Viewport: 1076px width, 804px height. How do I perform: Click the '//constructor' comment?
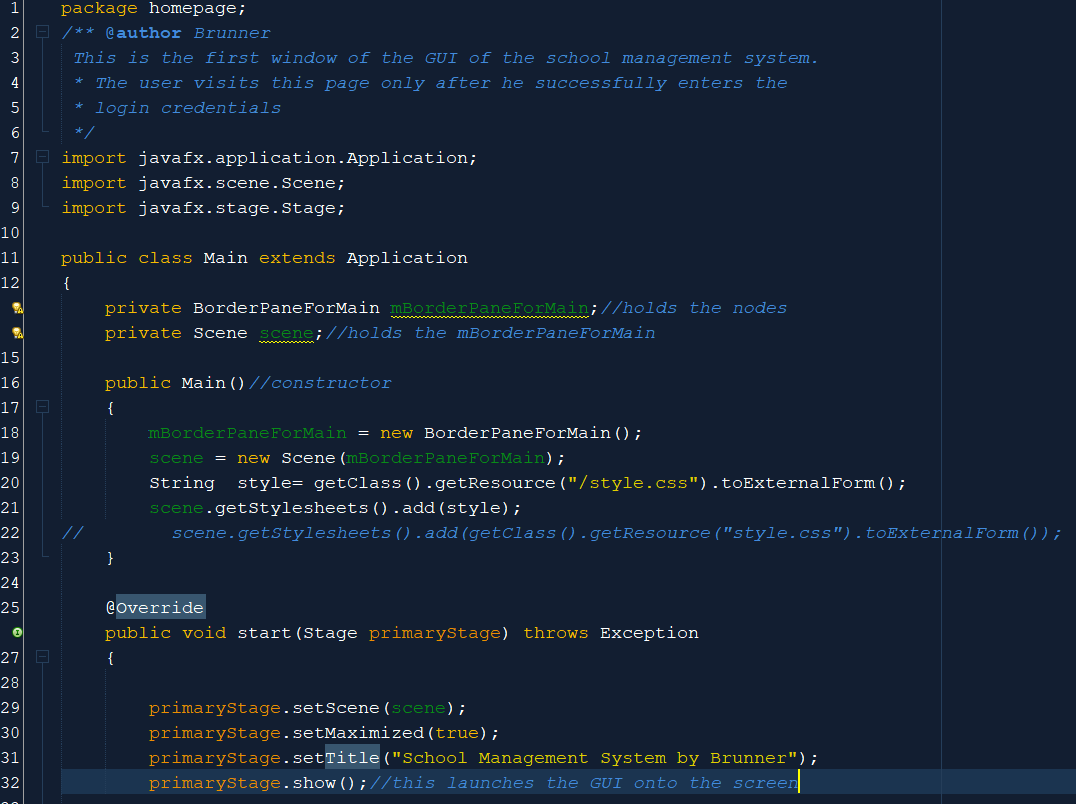(x=320, y=383)
